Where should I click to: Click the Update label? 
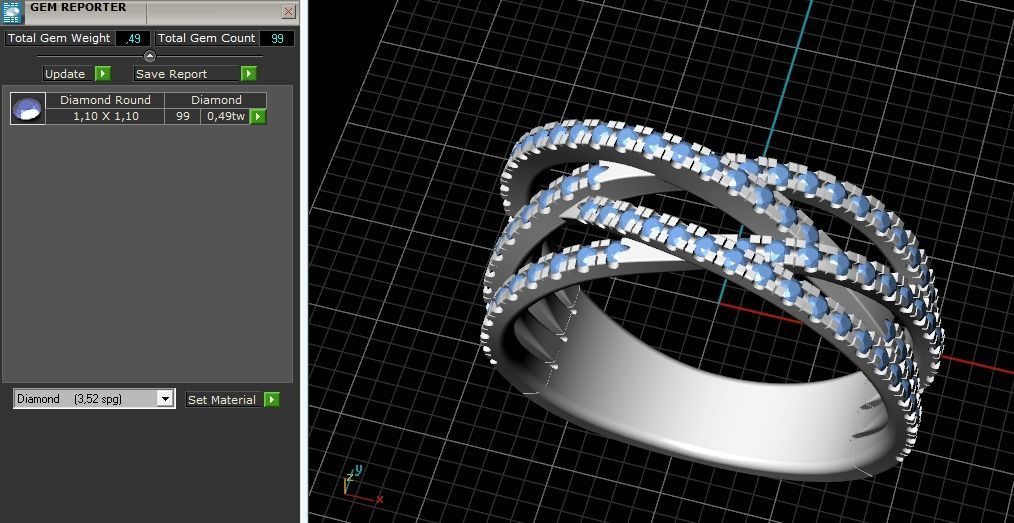coord(65,74)
